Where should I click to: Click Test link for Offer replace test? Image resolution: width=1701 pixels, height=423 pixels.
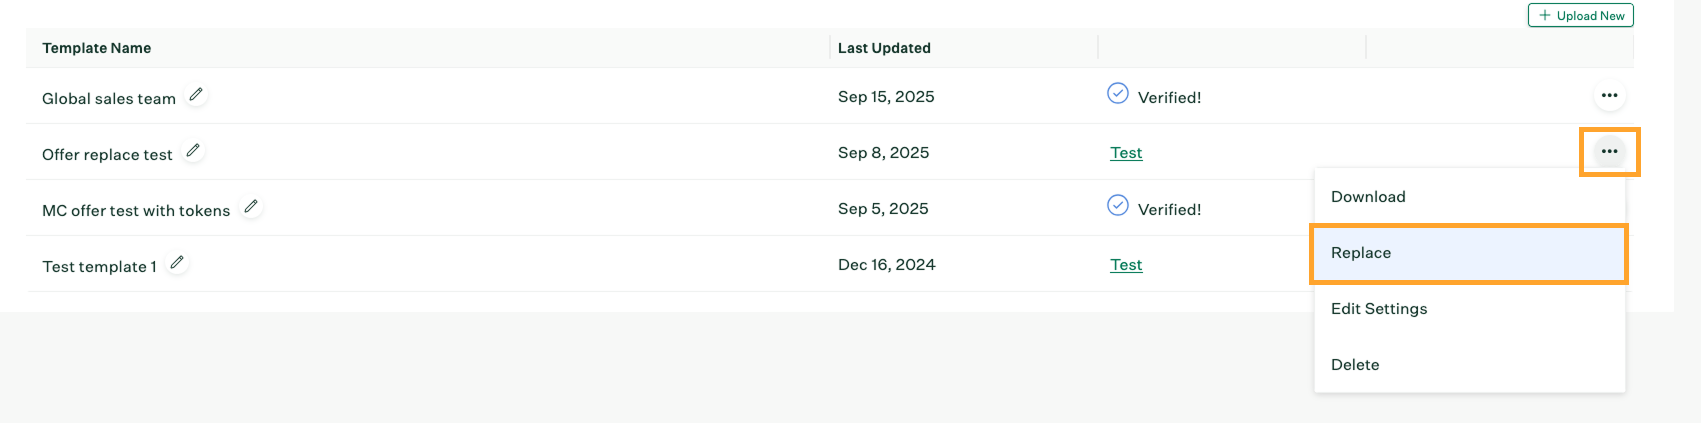[x=1126, y=153]
